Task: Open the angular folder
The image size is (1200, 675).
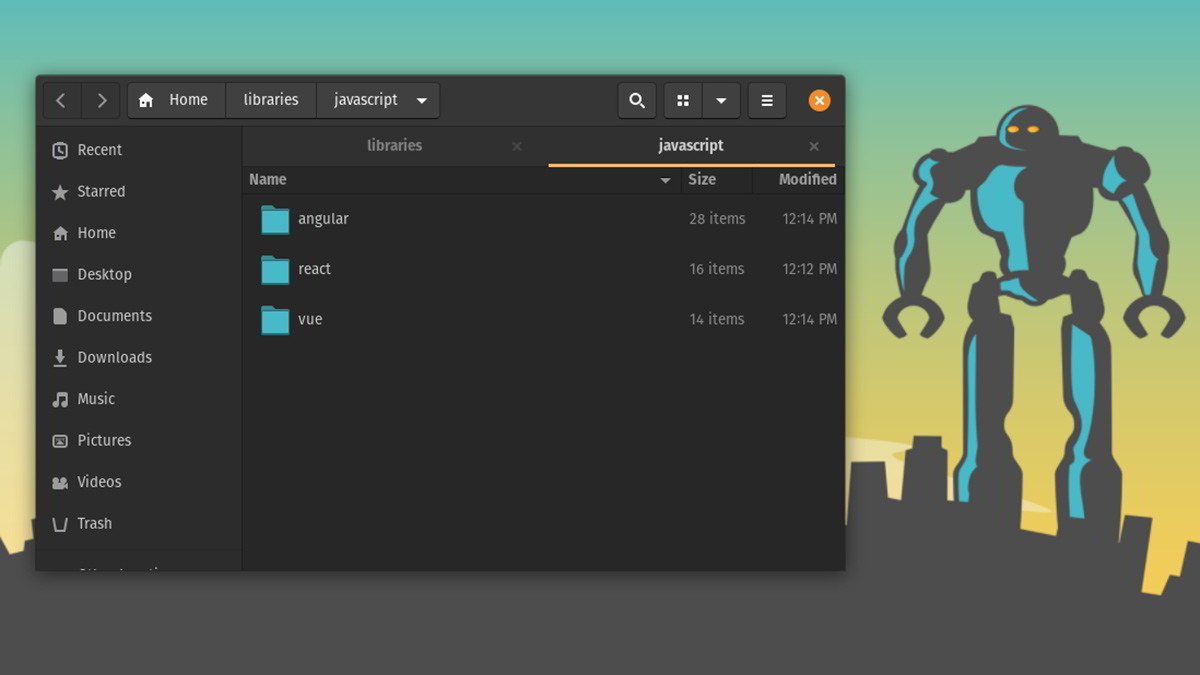Action: 323,218
